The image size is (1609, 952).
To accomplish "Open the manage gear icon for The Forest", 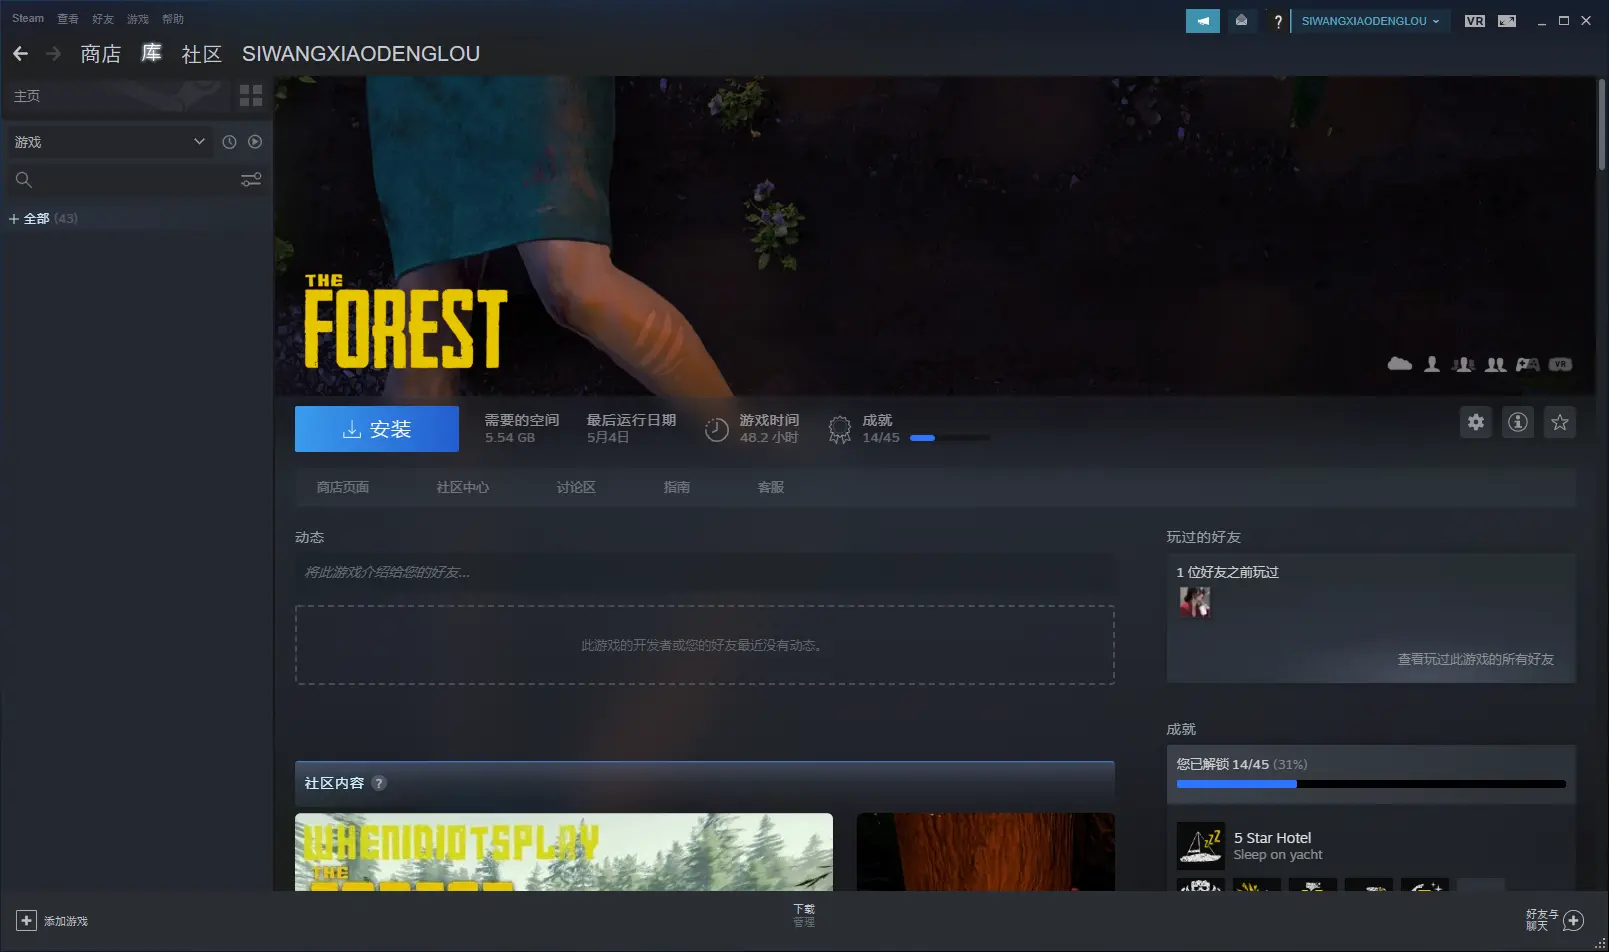I will (x=1476, y=422).
